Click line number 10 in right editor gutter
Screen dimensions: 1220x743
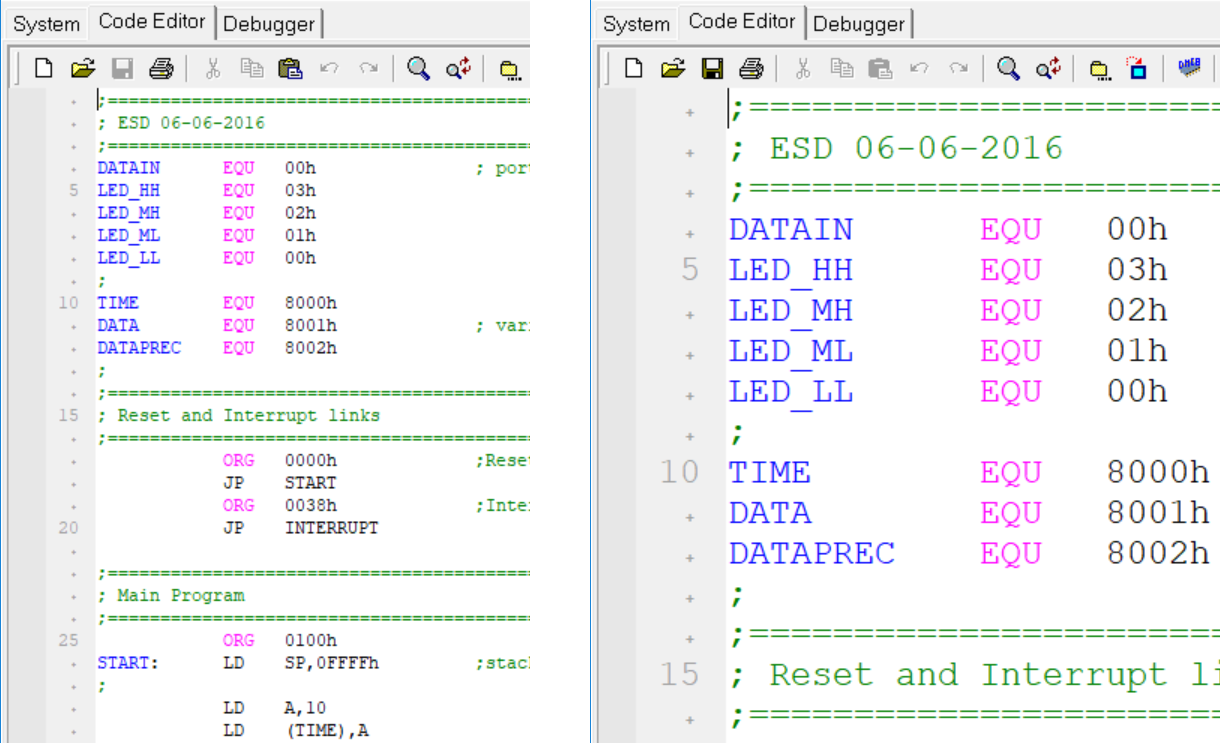click(679, 472)
